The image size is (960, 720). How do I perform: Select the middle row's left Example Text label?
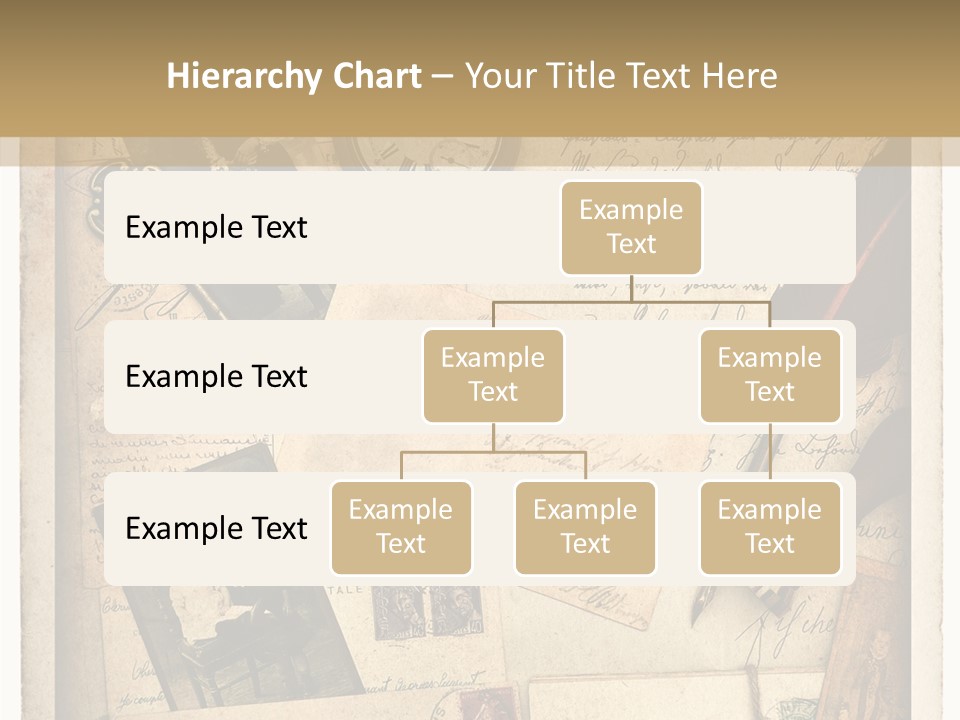click(216, 376)
